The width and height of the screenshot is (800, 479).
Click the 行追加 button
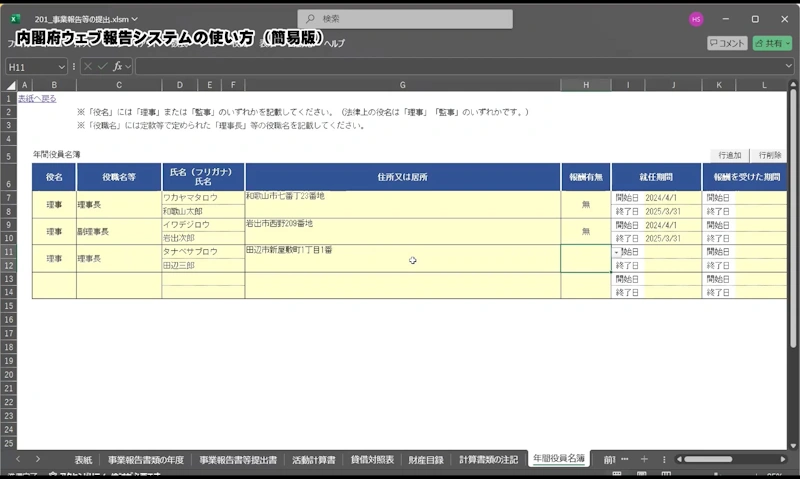(729, 155)
